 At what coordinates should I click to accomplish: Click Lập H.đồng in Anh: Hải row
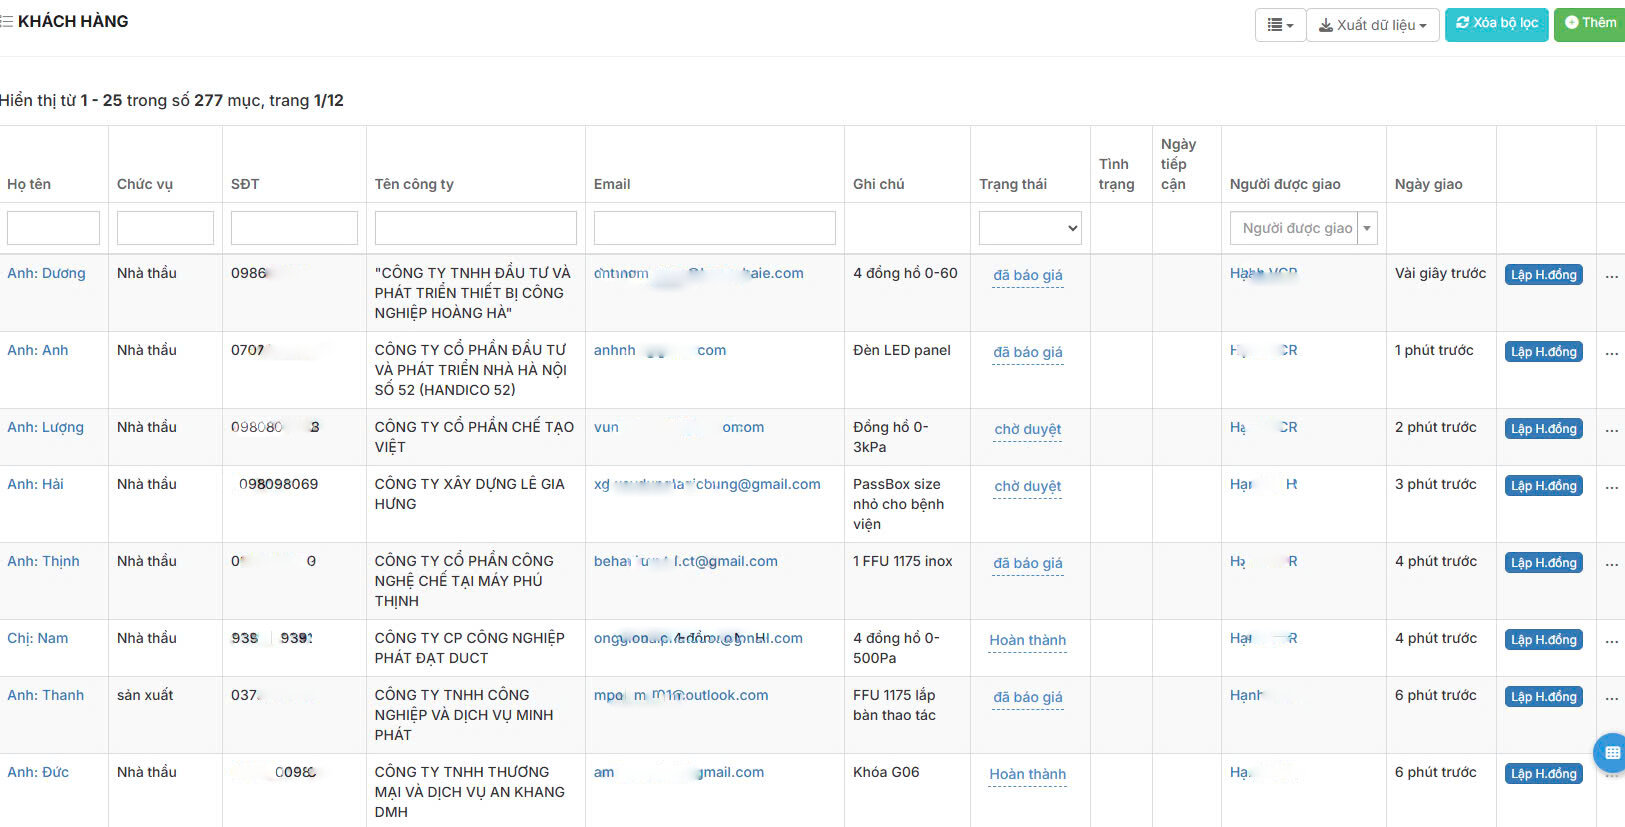(x=1544, y=486)
